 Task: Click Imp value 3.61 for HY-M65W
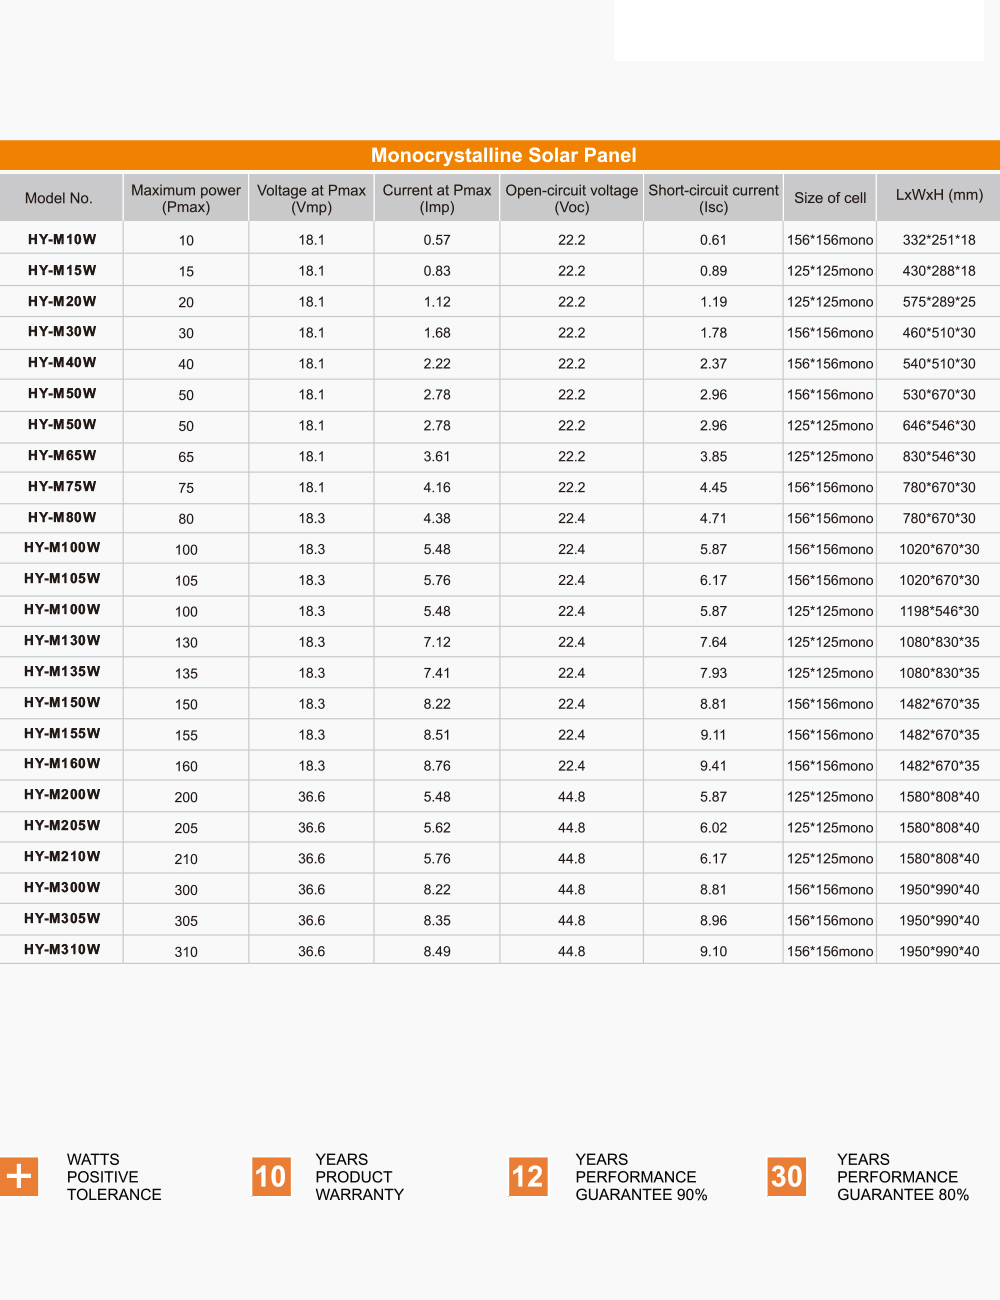(x=437, y=457)
